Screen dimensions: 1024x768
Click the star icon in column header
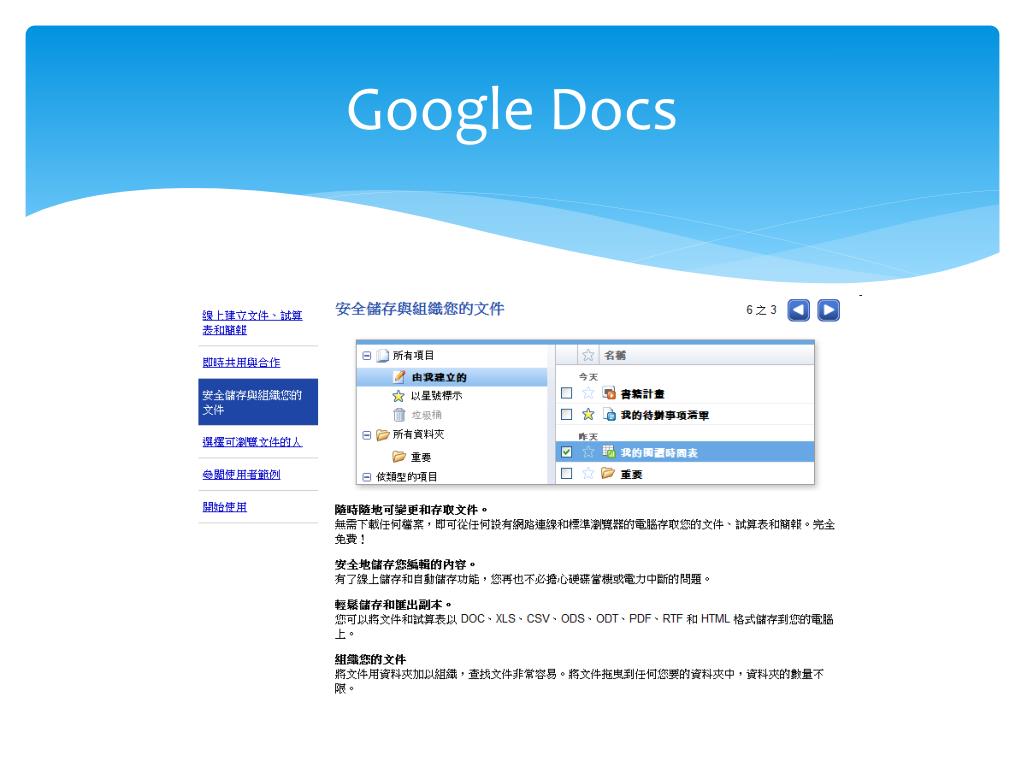point(588,355)
